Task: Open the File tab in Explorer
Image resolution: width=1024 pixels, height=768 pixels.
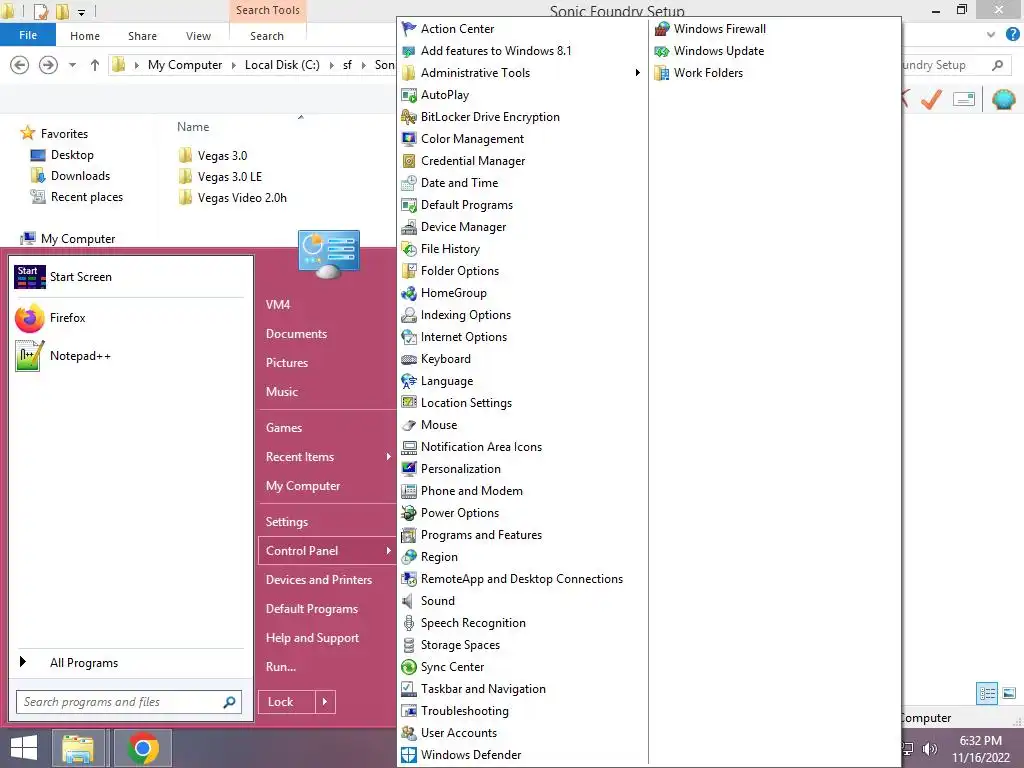Action: click(28, 35)
